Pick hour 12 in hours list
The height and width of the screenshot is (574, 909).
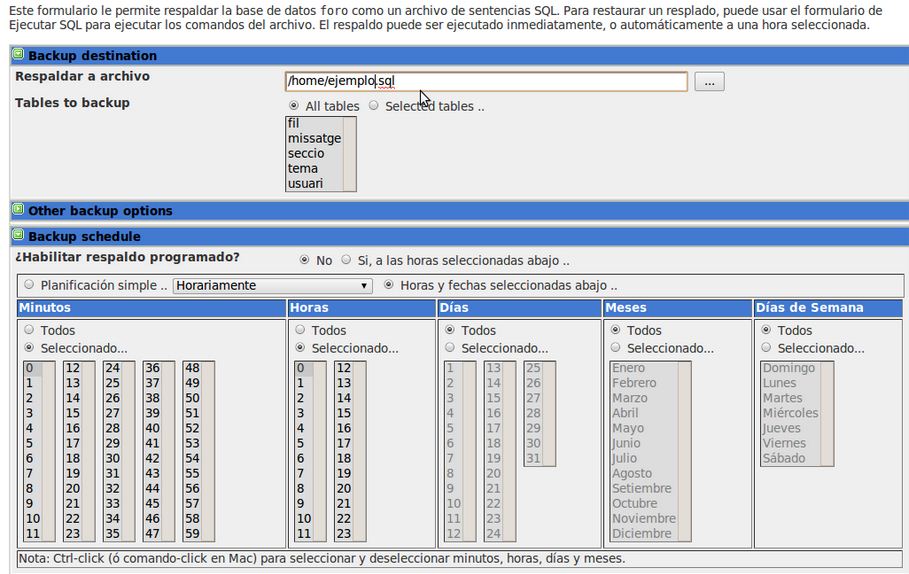coord(343,368)
